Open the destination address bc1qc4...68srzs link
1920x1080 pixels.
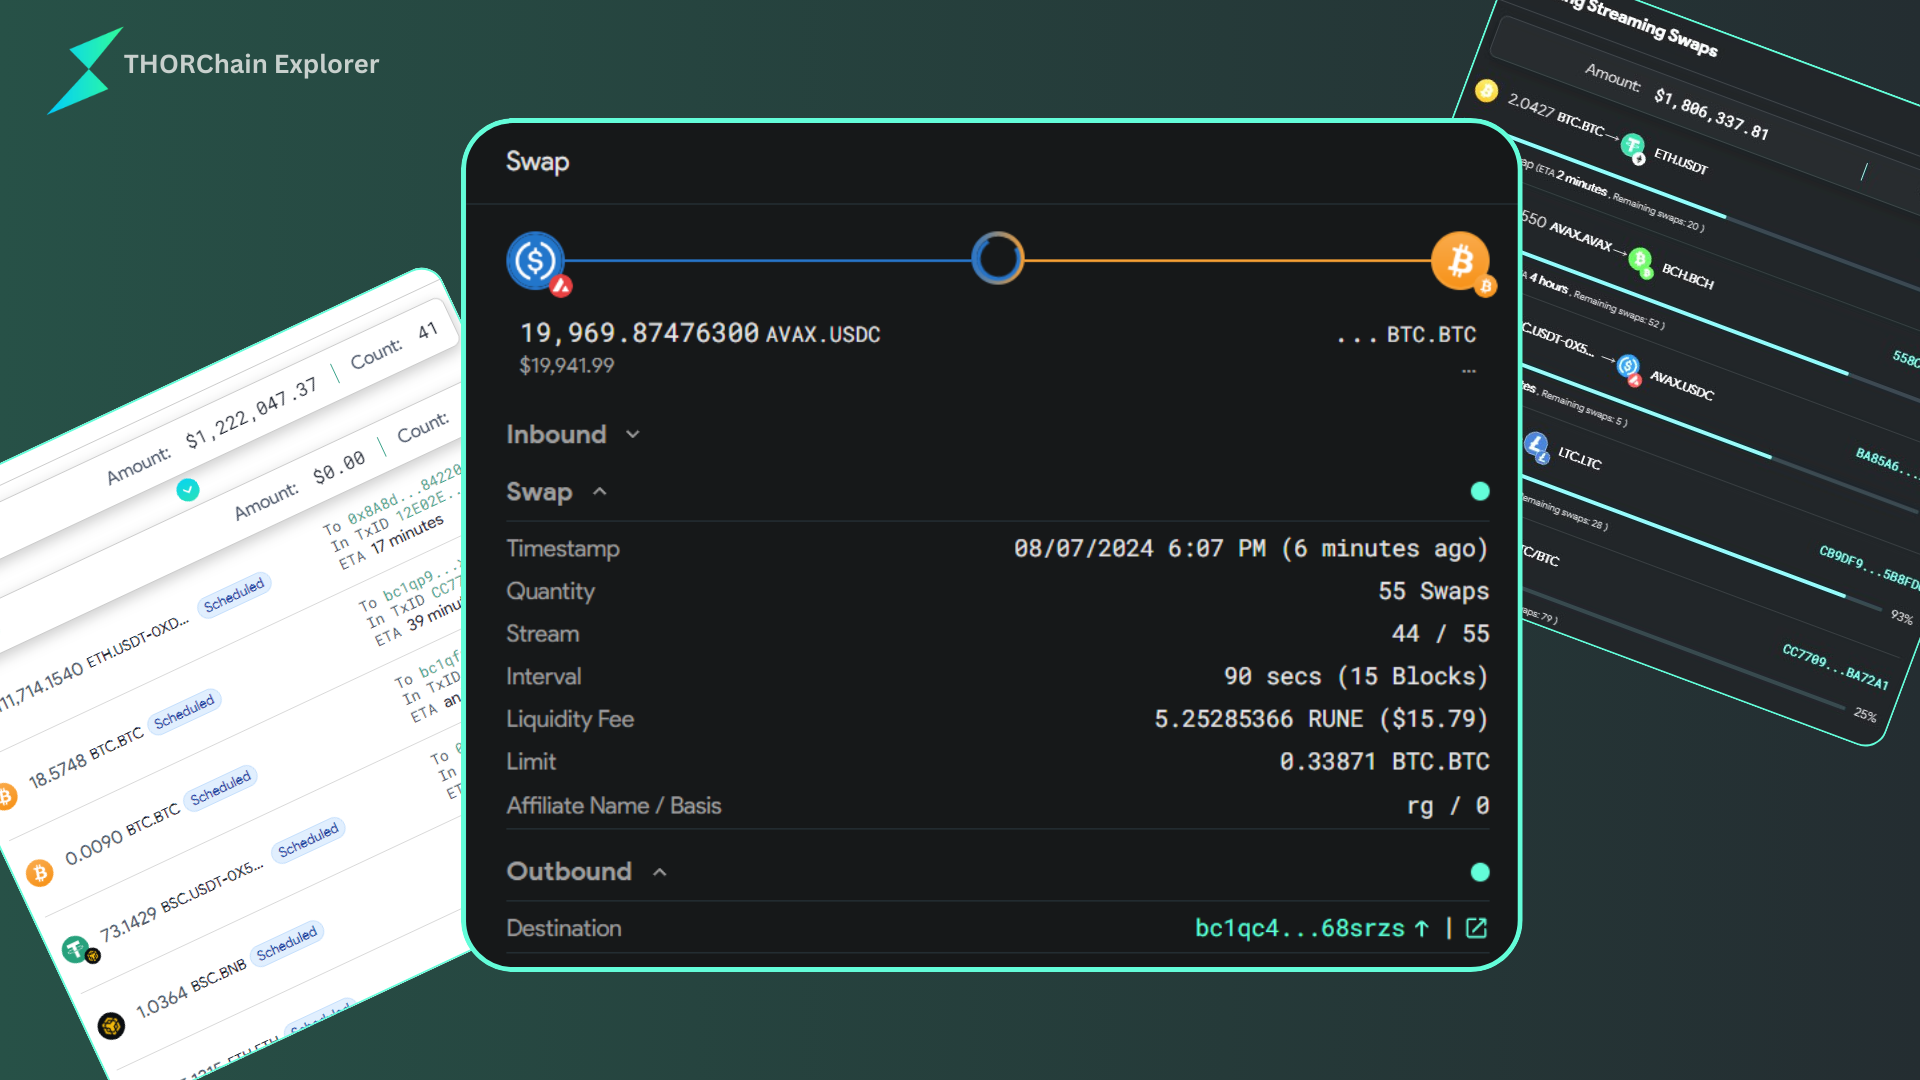click(1300, 928)
